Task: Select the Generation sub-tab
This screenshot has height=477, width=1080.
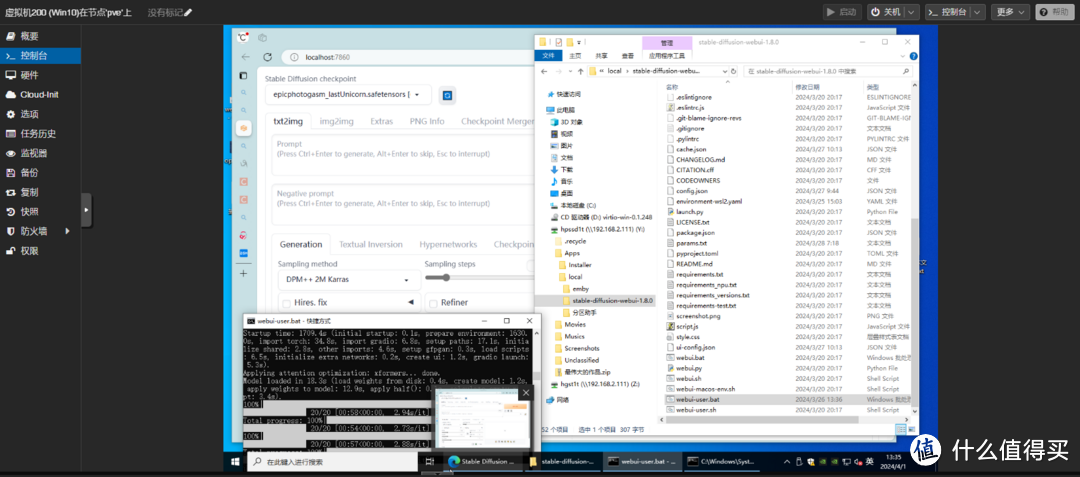Action: coord(301,244)
